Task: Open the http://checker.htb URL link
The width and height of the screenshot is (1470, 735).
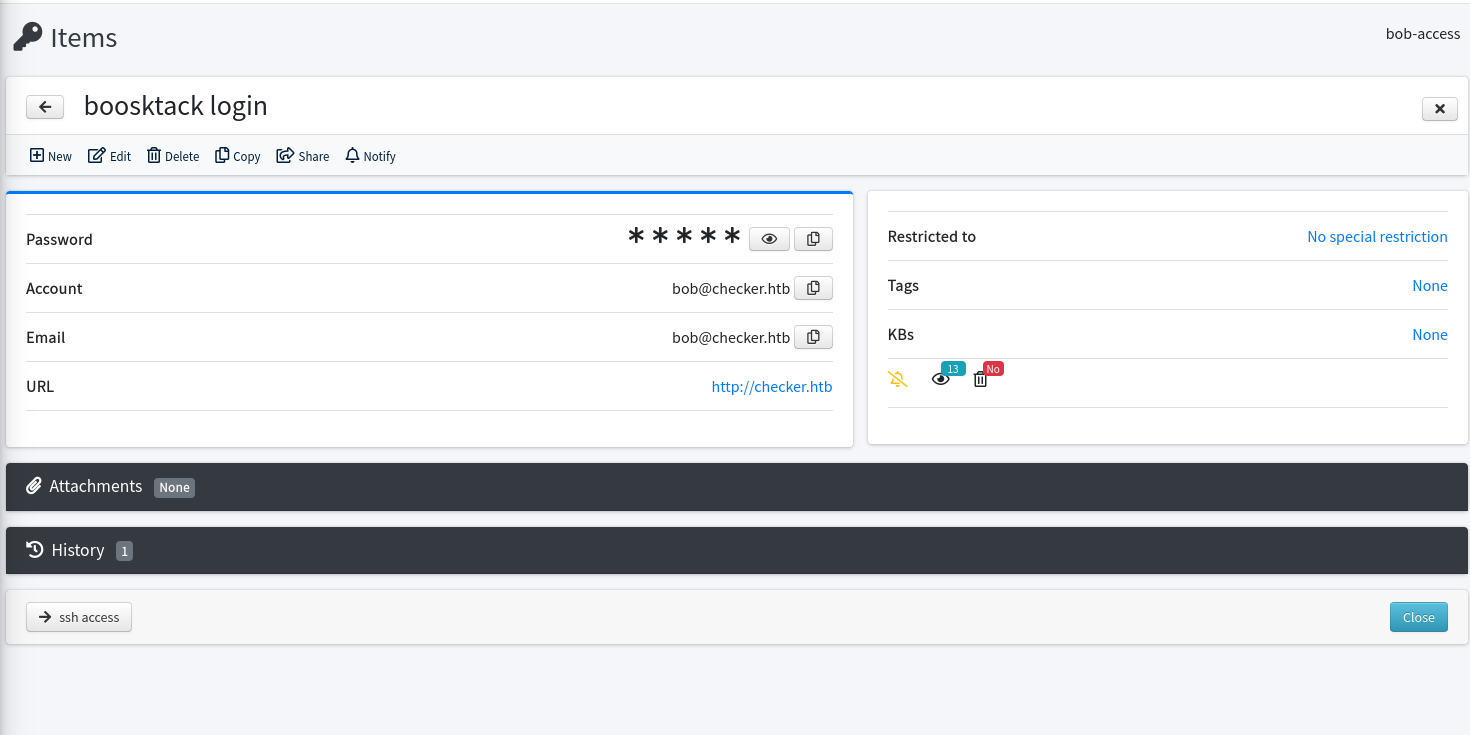Action: [771, 386]
